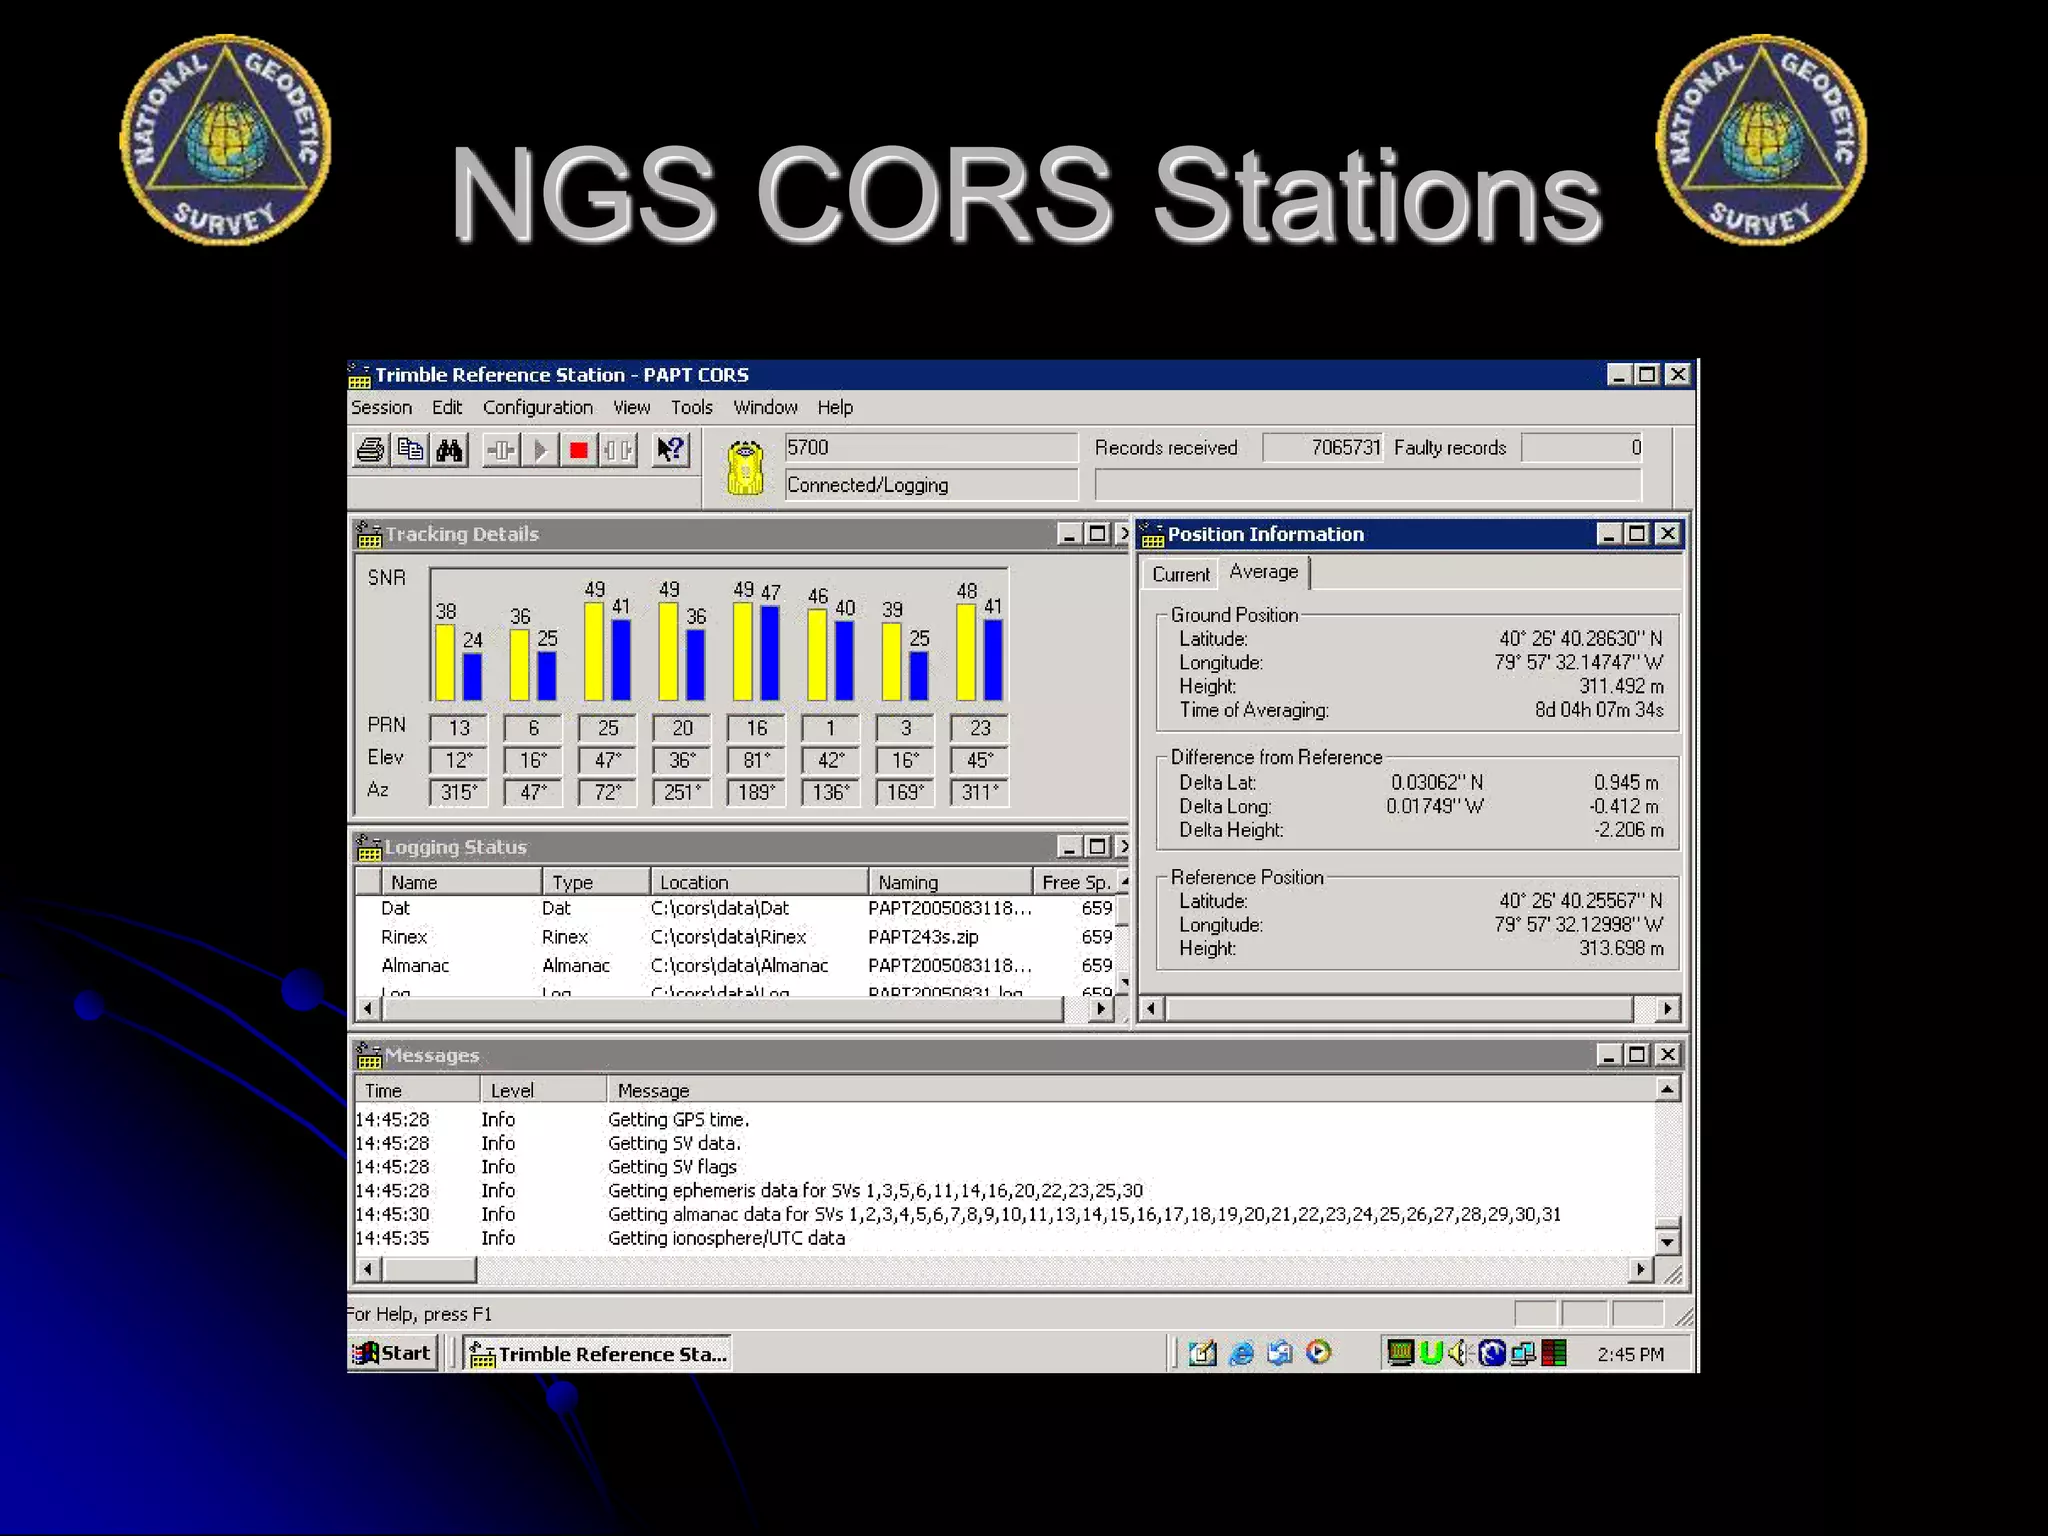The image size is (2048, 1536).
Task: Click the blue globe tray icon
Action: tap(1492, 1353)
